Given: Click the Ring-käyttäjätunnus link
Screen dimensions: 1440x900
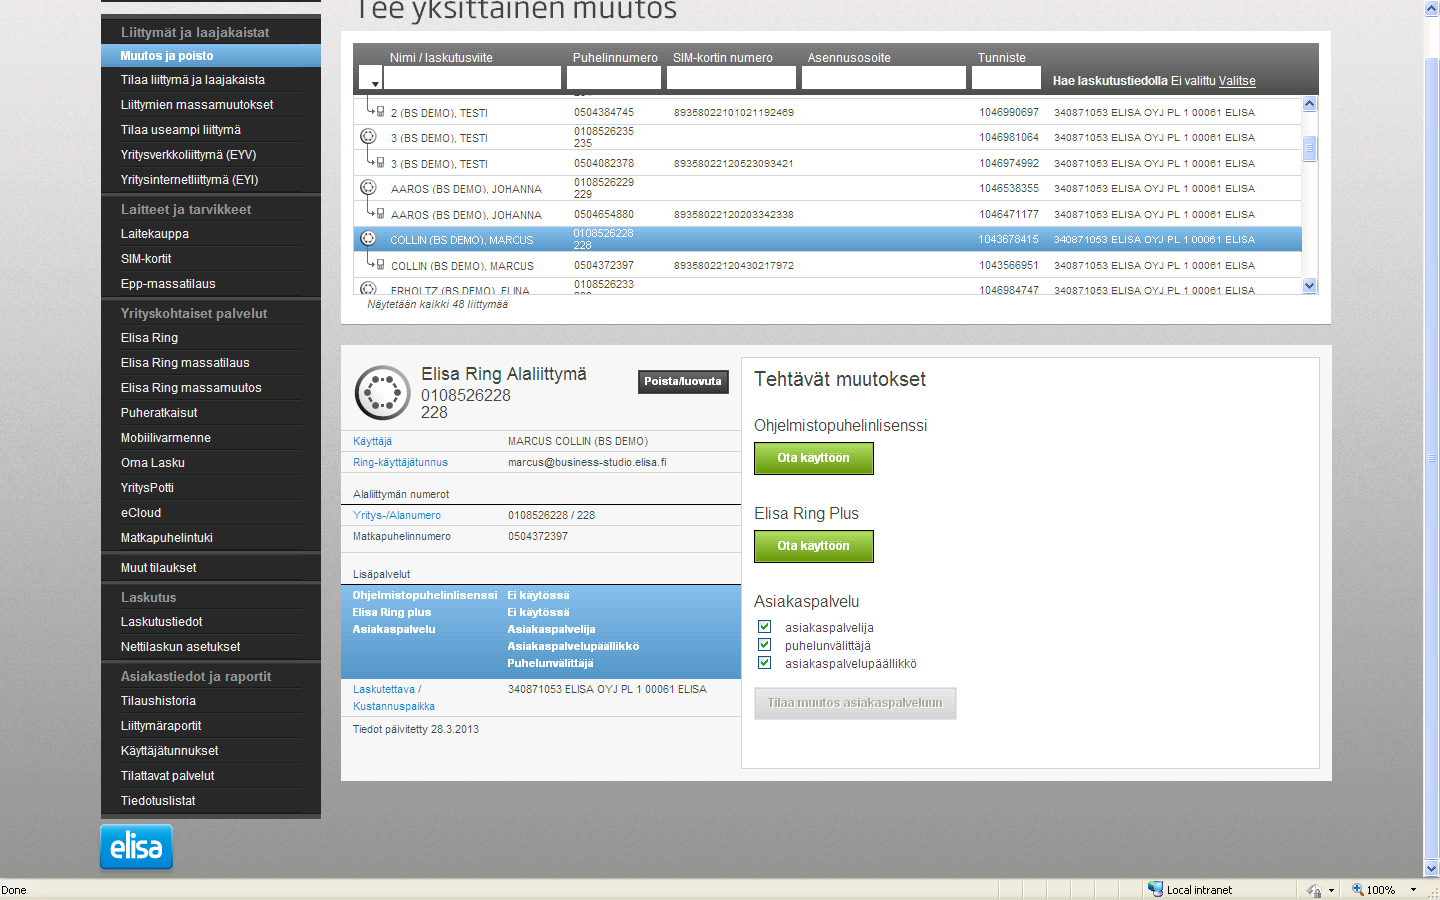Looking at the screenshot, I should [400, 462].
